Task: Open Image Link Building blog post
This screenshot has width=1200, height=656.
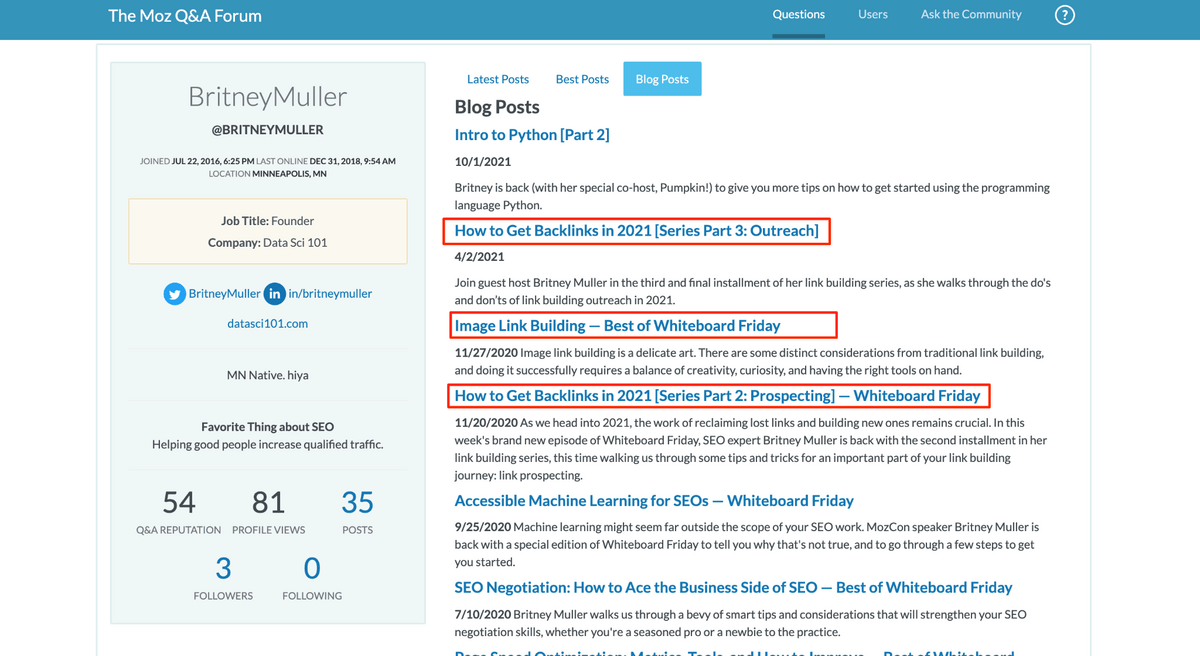Action: pos(617,325)
